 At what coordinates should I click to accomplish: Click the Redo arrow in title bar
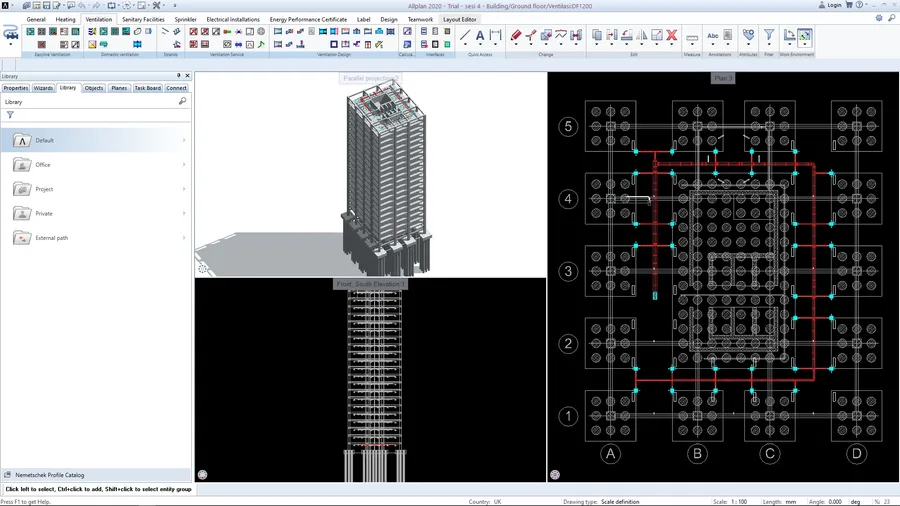tap(96, 5)
